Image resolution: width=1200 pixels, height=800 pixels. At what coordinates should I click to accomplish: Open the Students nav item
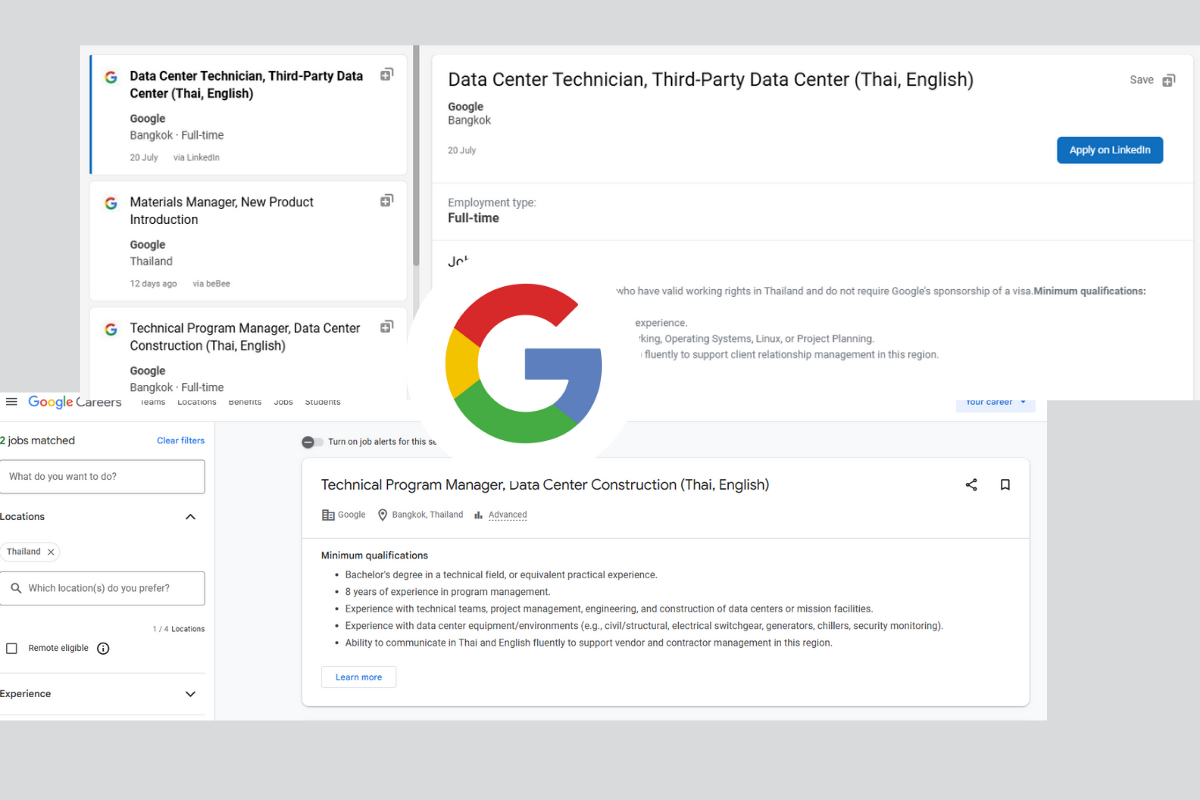coord(323,402)
